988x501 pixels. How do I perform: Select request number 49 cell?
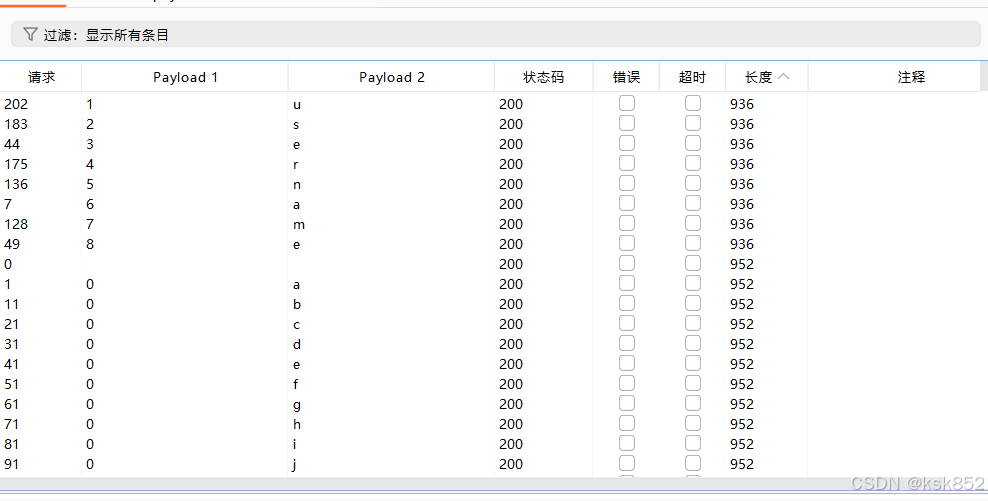tap(12, 244)
